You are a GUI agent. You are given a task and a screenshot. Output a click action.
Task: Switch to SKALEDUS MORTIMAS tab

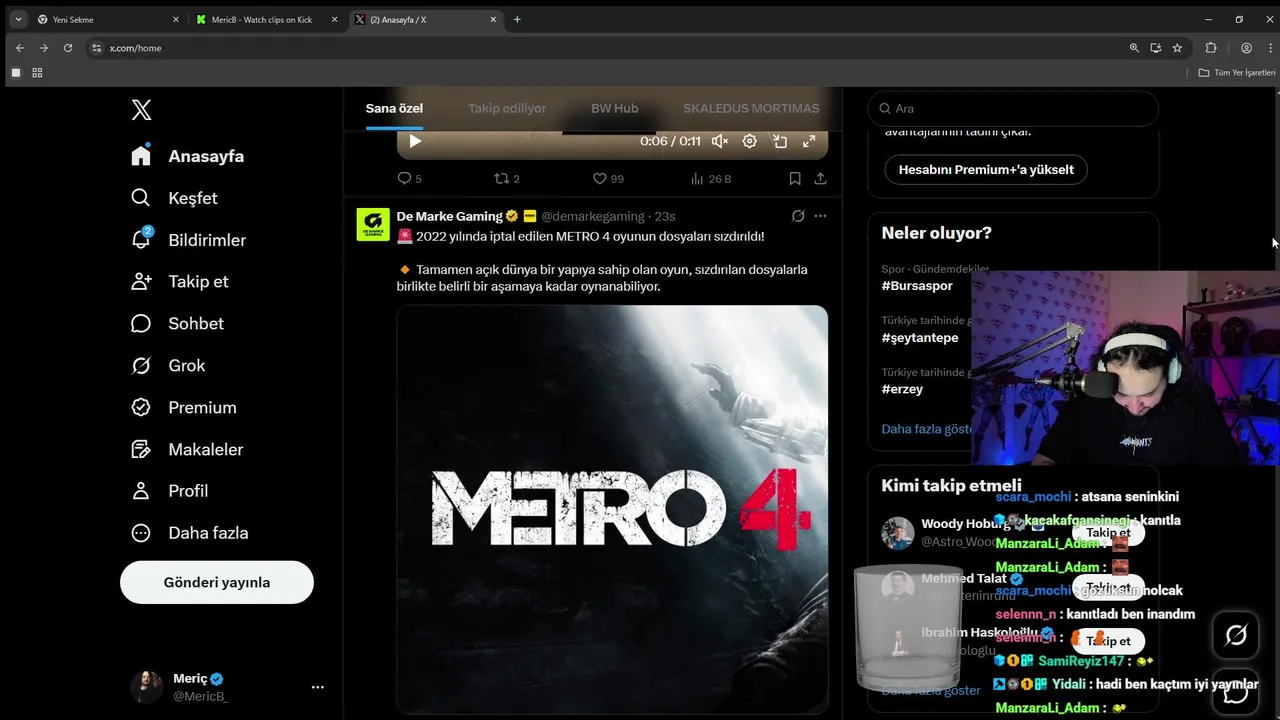coord(751,108)
